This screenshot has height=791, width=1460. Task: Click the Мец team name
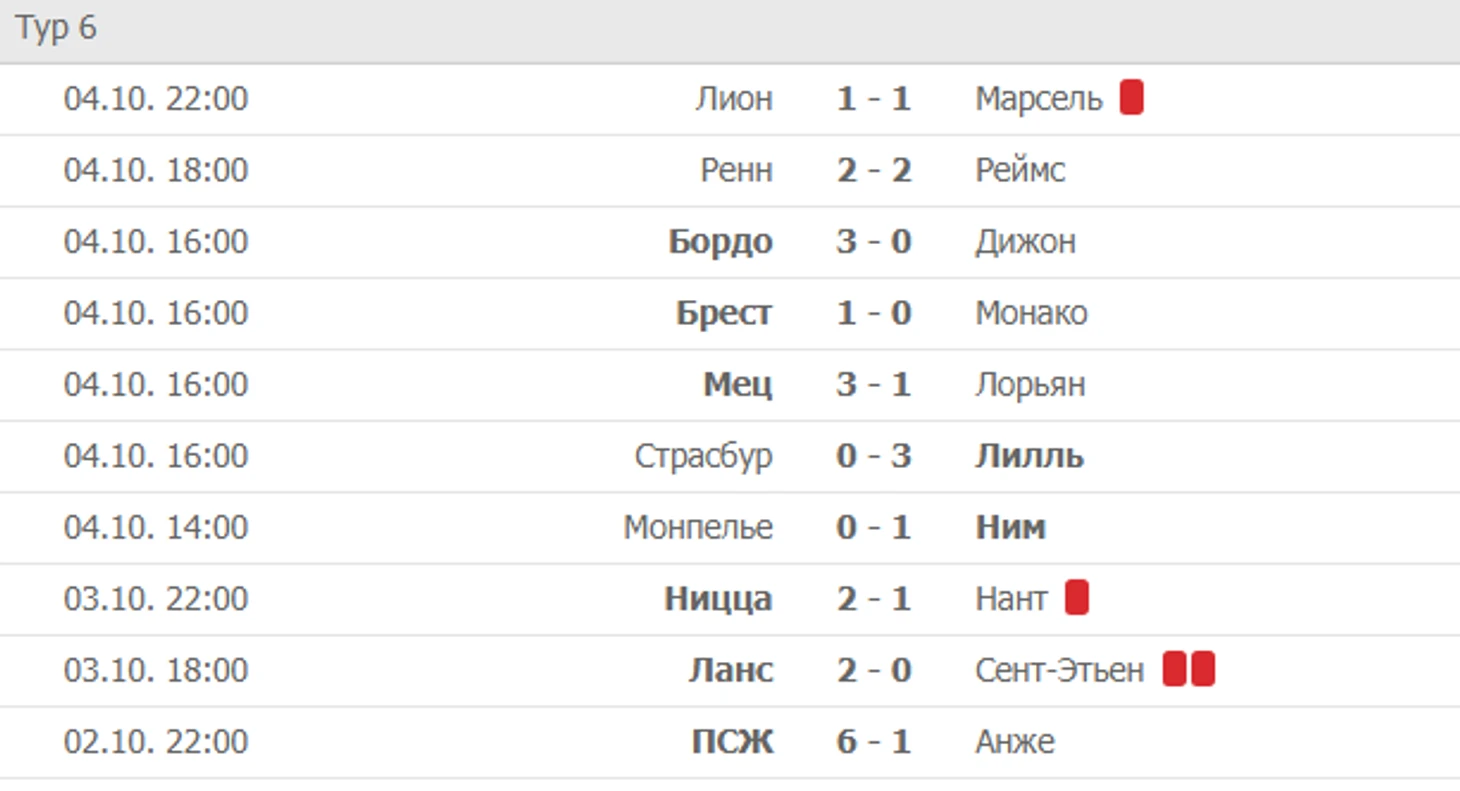click(x=738, y=385)
